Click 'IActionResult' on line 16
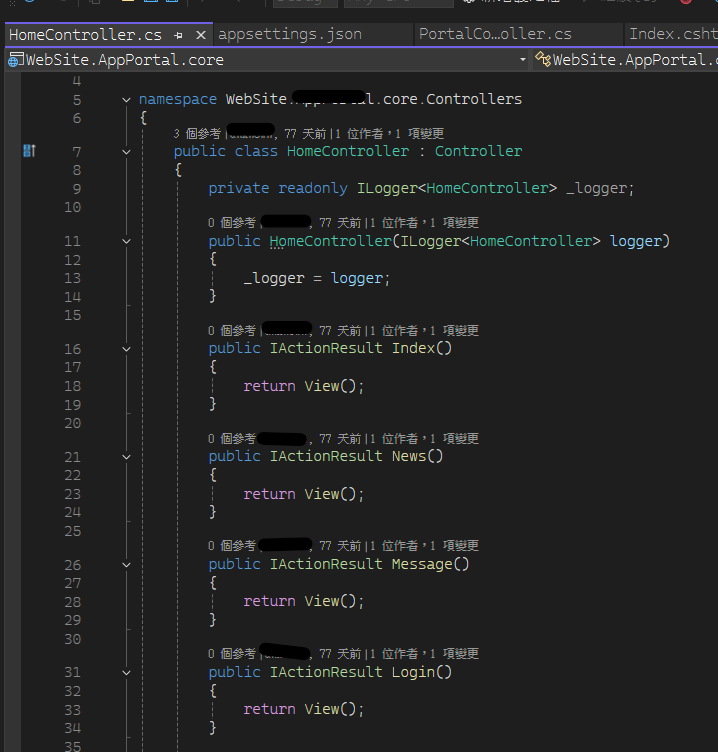The height and width of the screenshot is (752, 718). pos(326,348)
